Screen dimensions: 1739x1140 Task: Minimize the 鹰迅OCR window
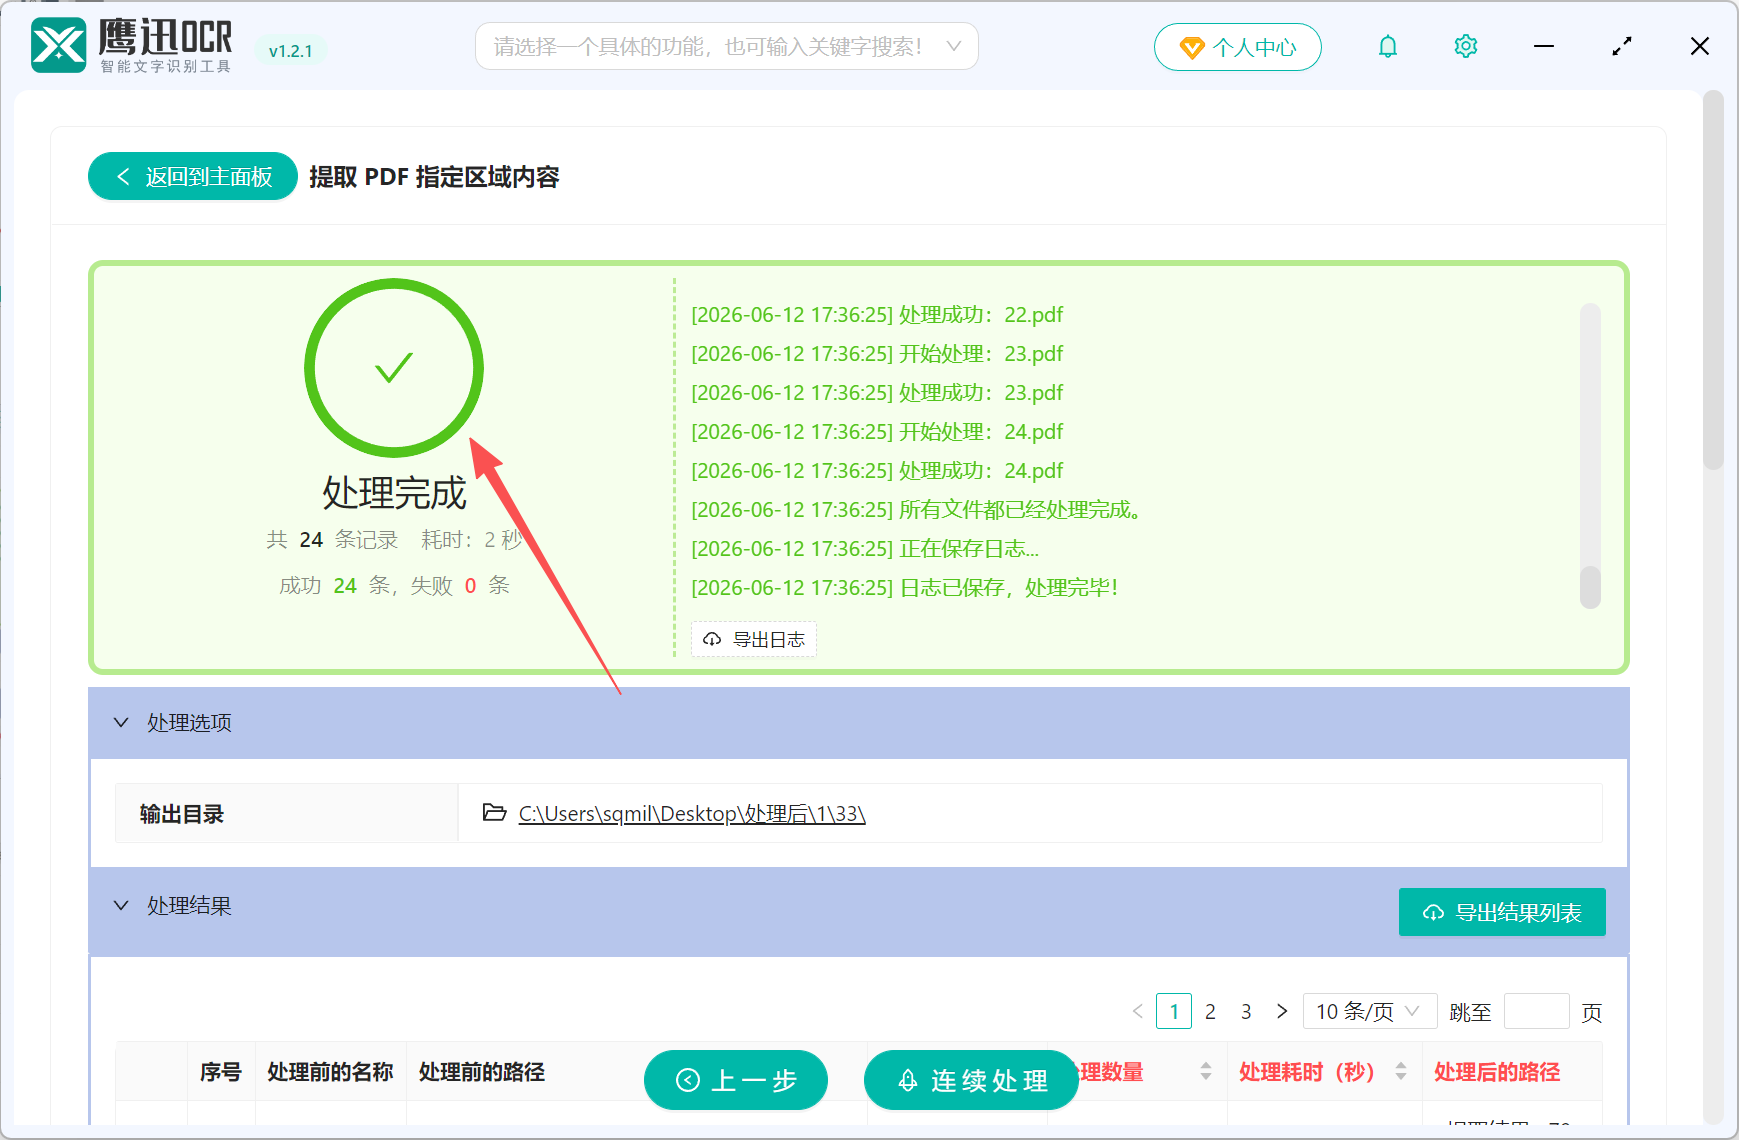pos(1544,46)
